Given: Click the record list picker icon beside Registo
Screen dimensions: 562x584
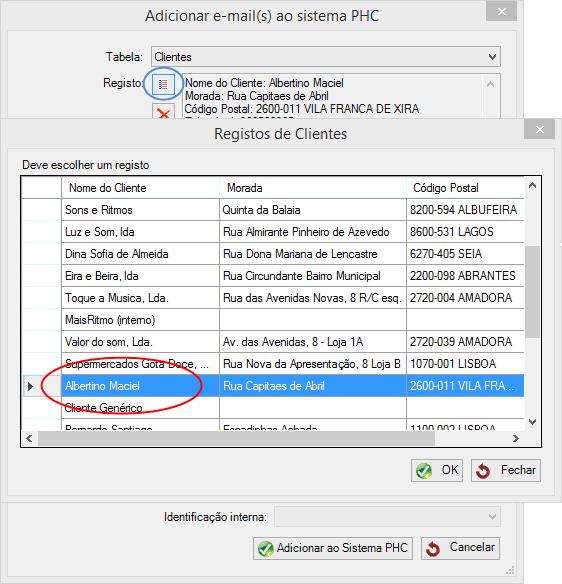Looking at the screenshot, I should tap(163, 84).
